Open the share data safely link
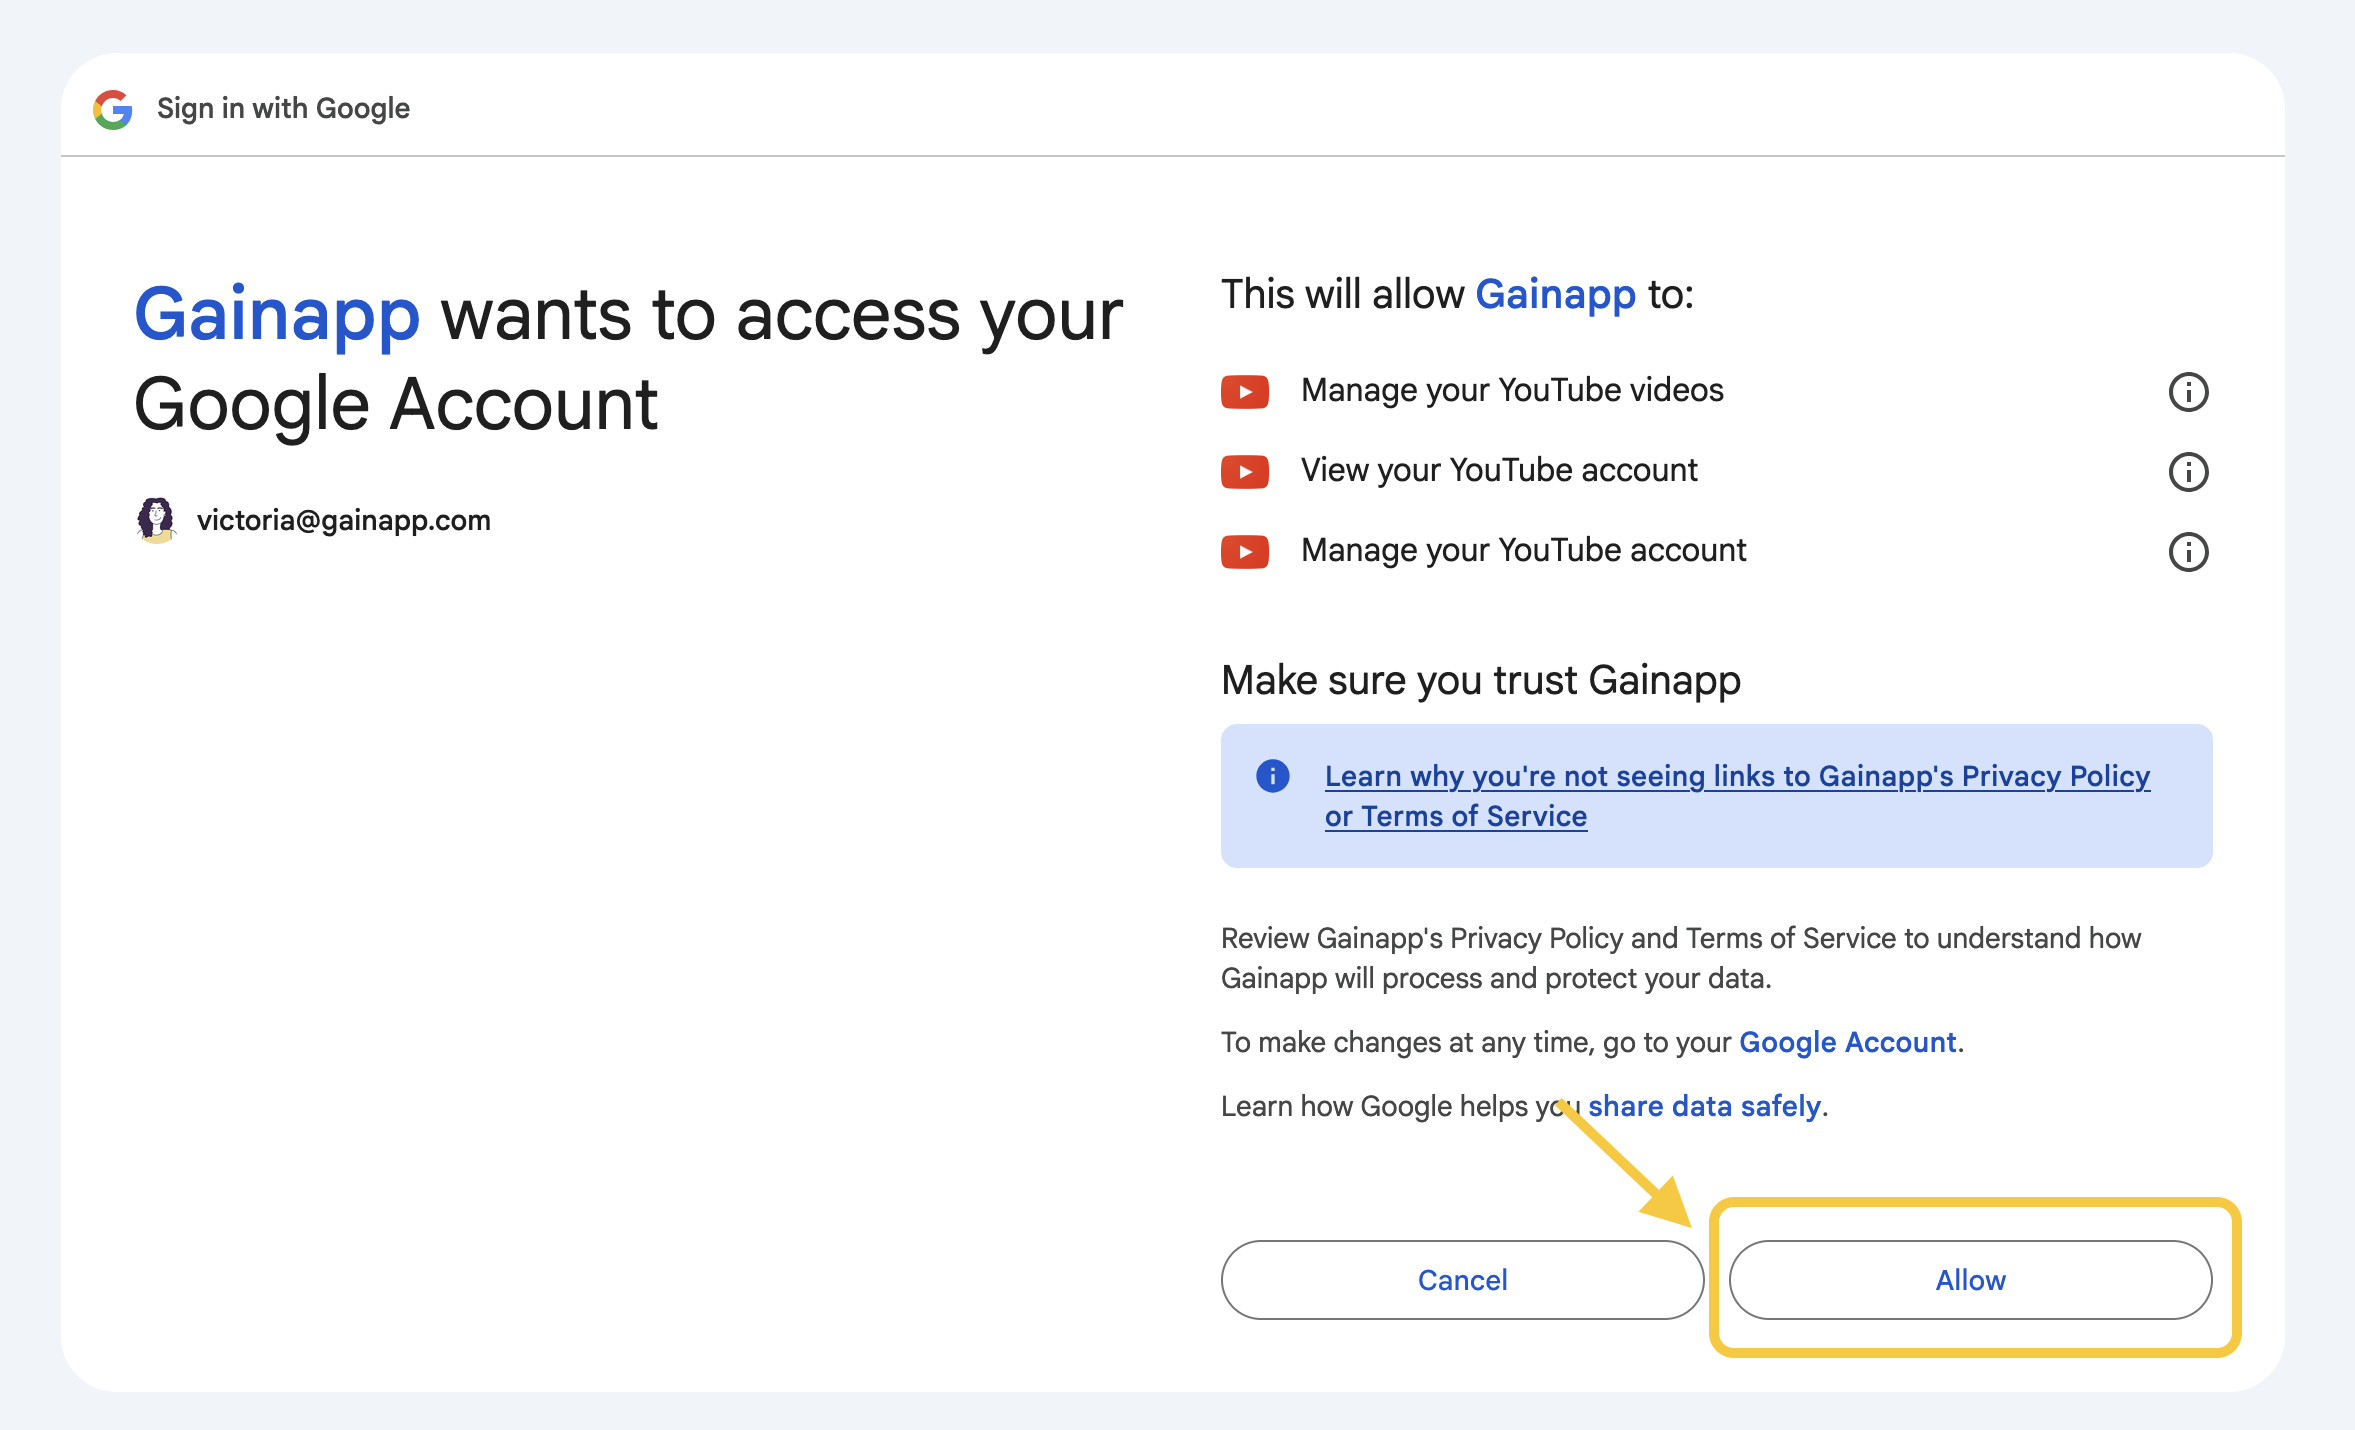 1704,1106
